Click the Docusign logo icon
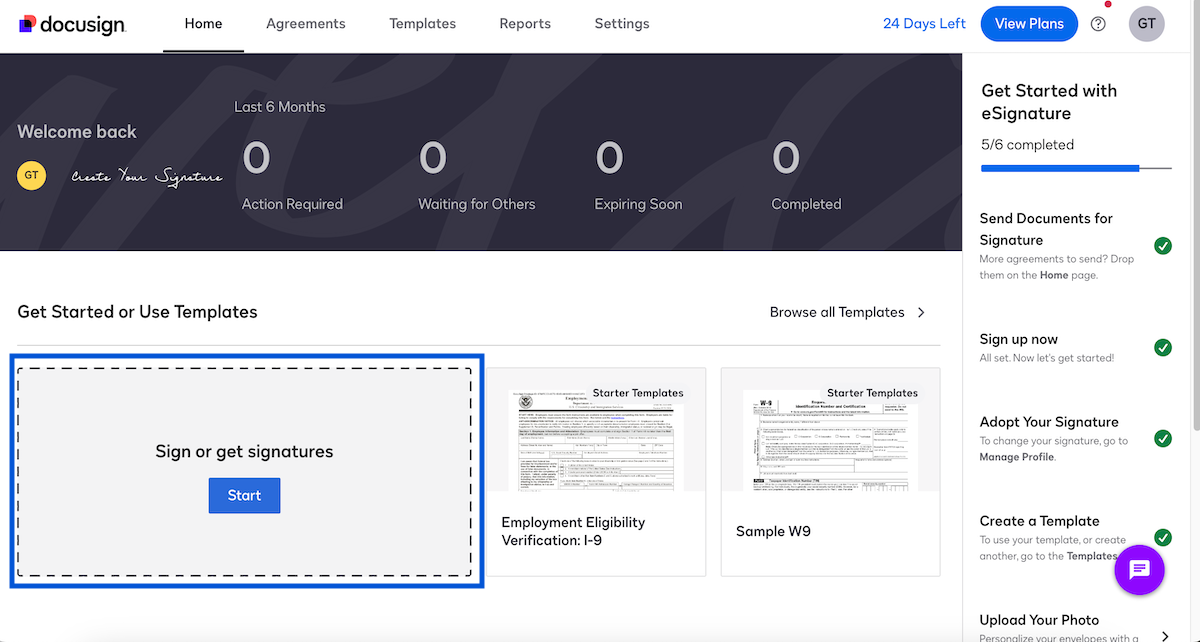 click(x=28, y=21)
